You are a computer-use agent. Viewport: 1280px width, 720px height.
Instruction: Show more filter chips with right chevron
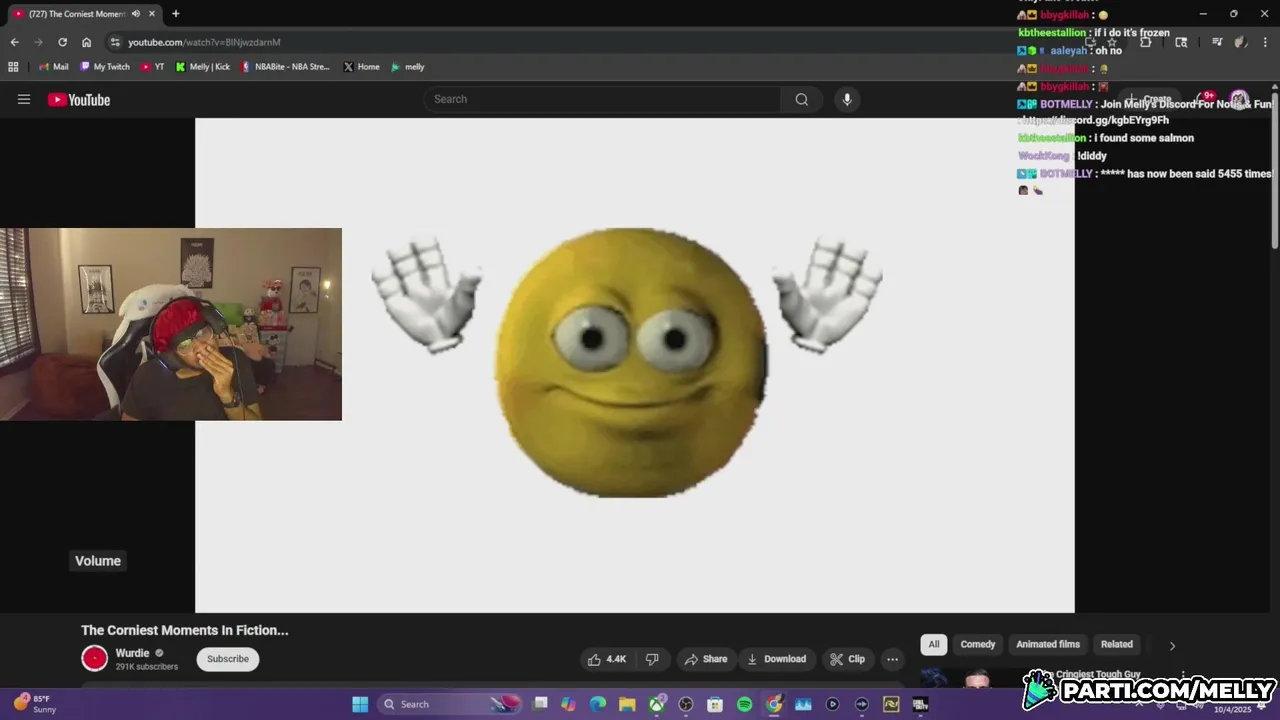(1172, 645)
